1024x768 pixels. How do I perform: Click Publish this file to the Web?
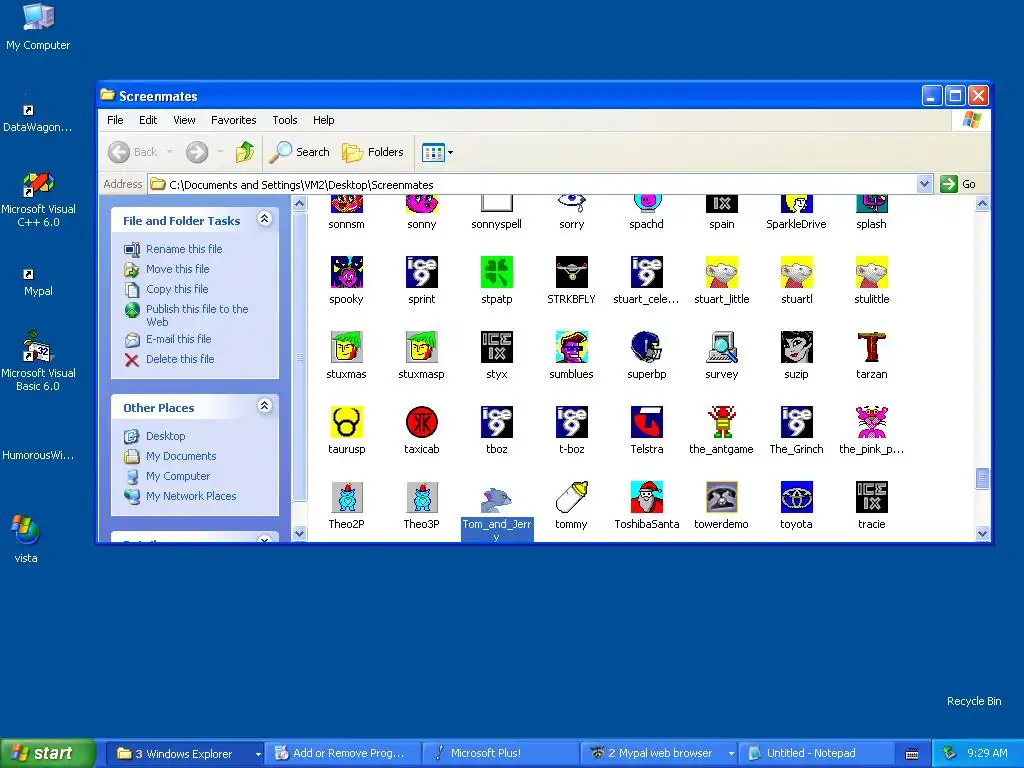197,315
